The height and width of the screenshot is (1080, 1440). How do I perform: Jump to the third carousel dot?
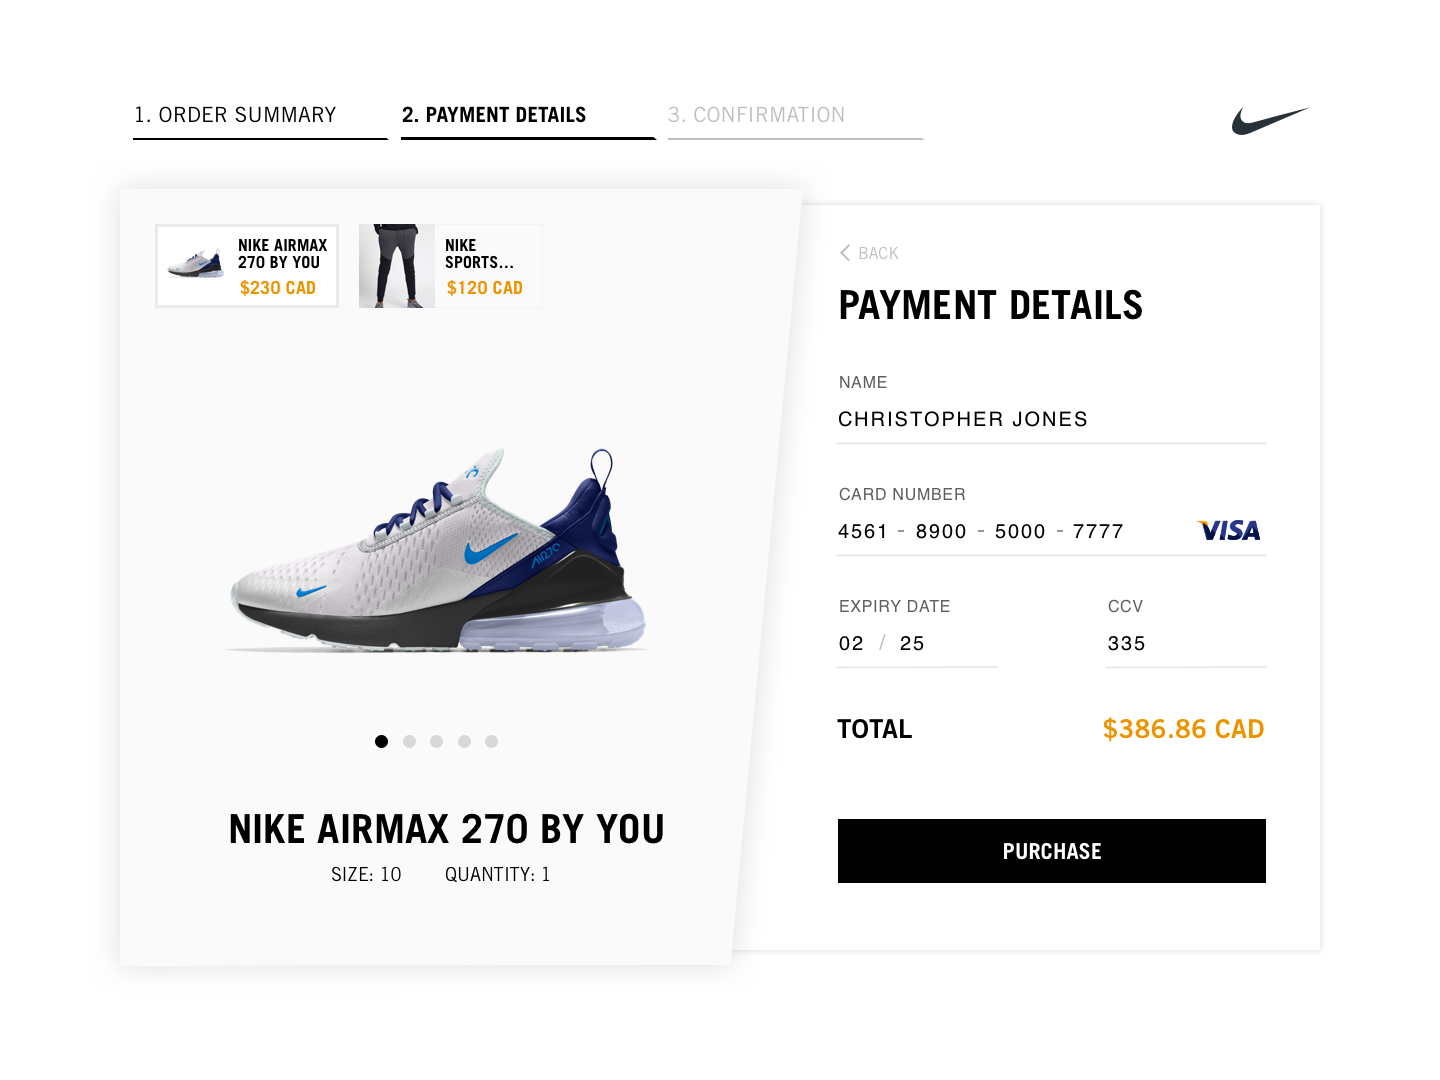coord(436,741)
